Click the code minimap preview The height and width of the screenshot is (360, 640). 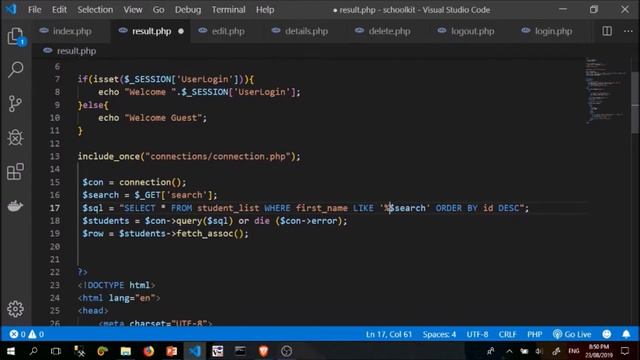(606, 90)
